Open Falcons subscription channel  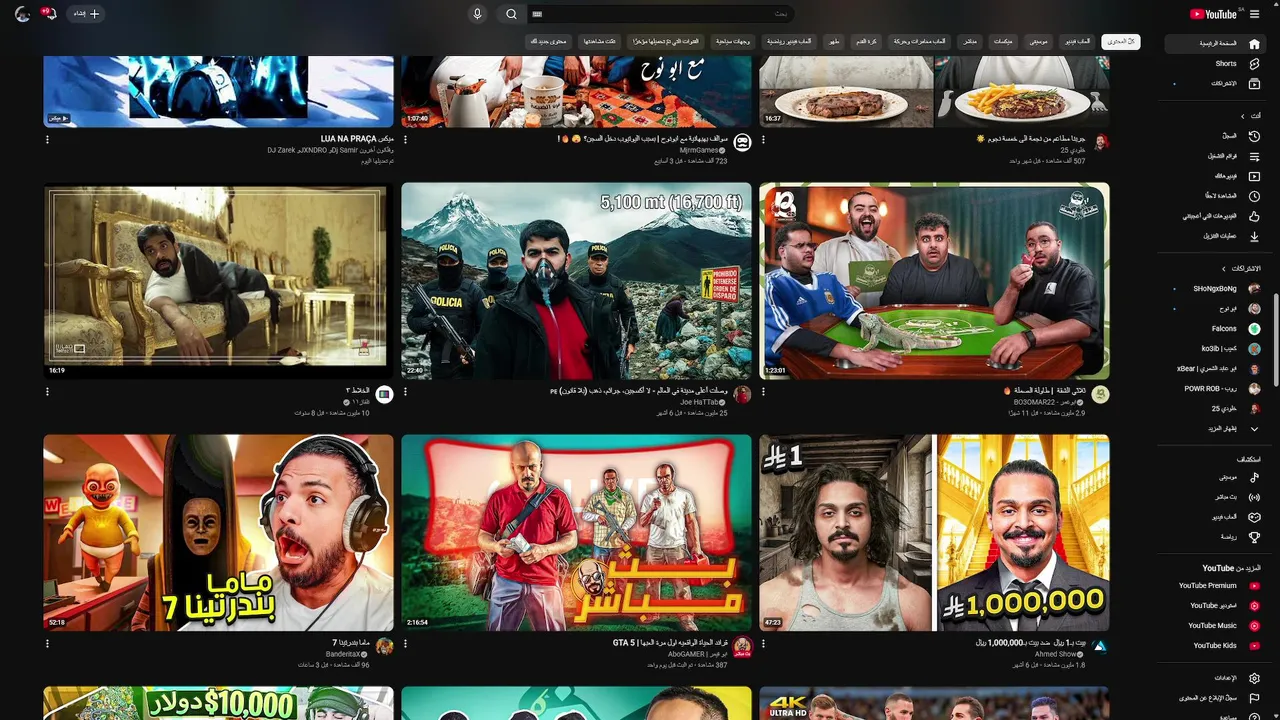1214,329
